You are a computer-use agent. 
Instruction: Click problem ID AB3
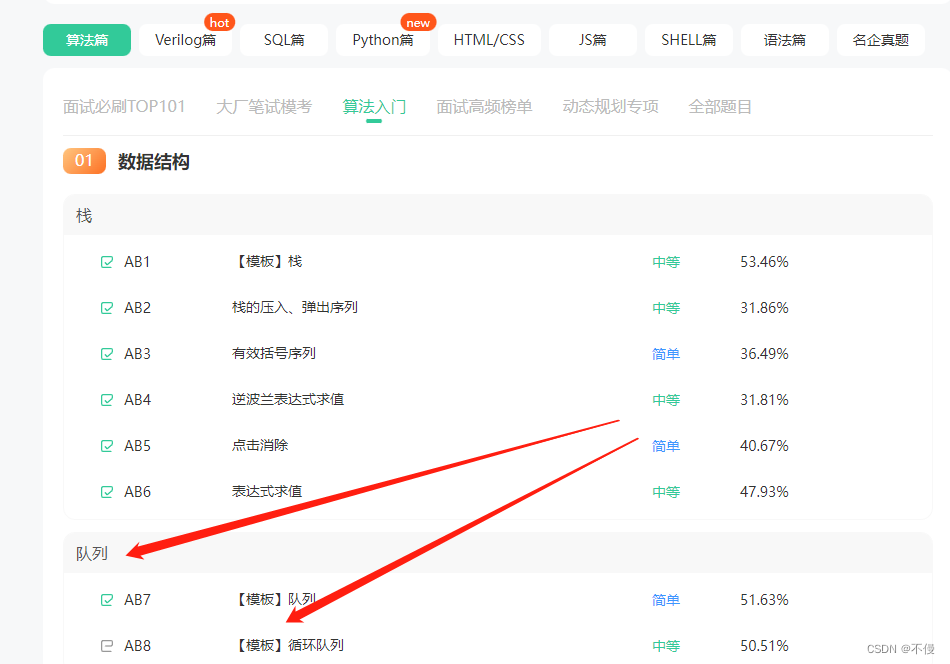138,354
